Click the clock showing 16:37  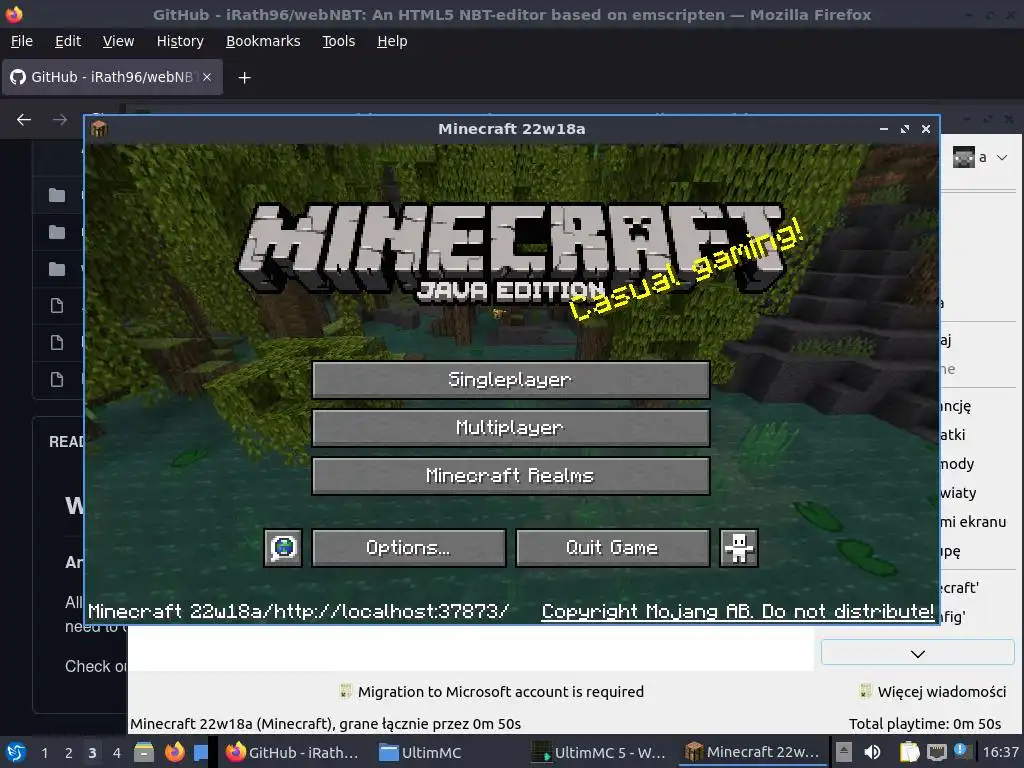click(1000, 752)
